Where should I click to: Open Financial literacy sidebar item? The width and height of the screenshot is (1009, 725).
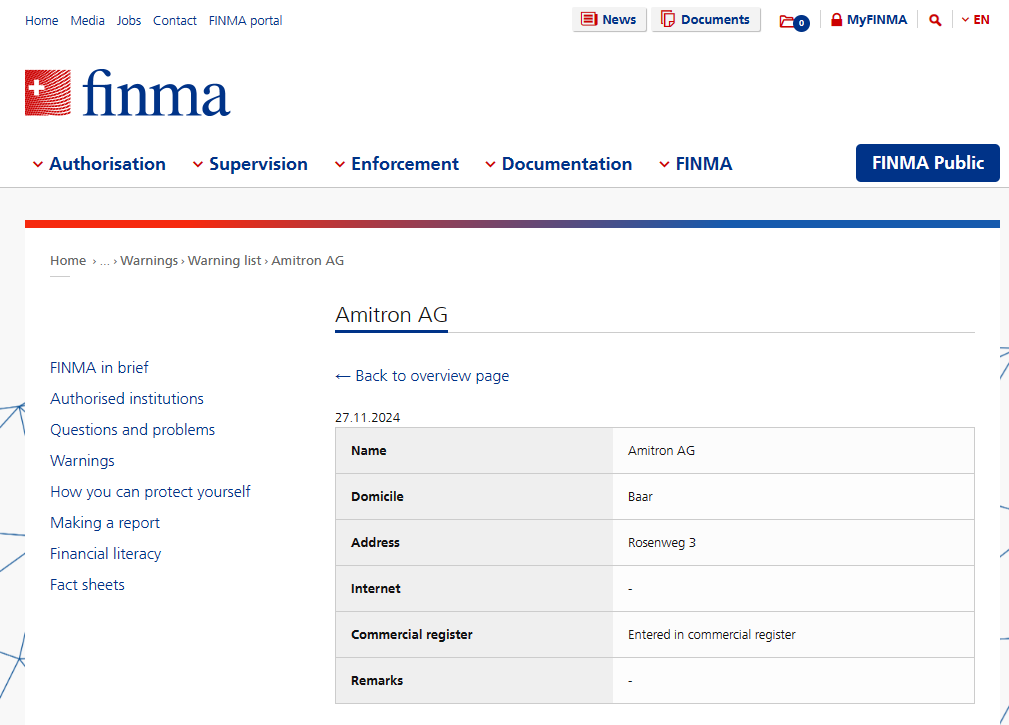coord(106,554)
